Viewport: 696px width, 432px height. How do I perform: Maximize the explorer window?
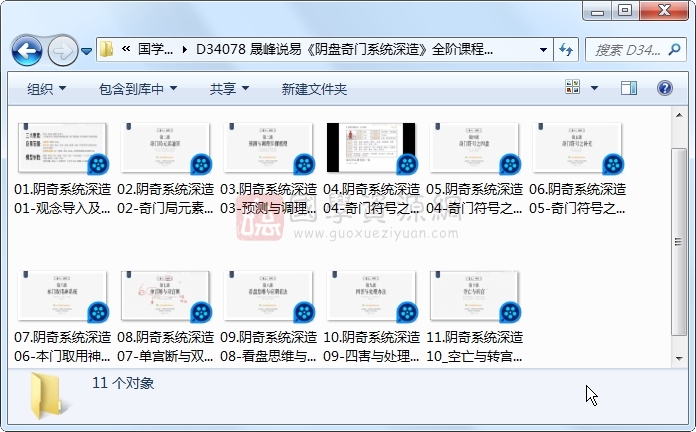625,11
